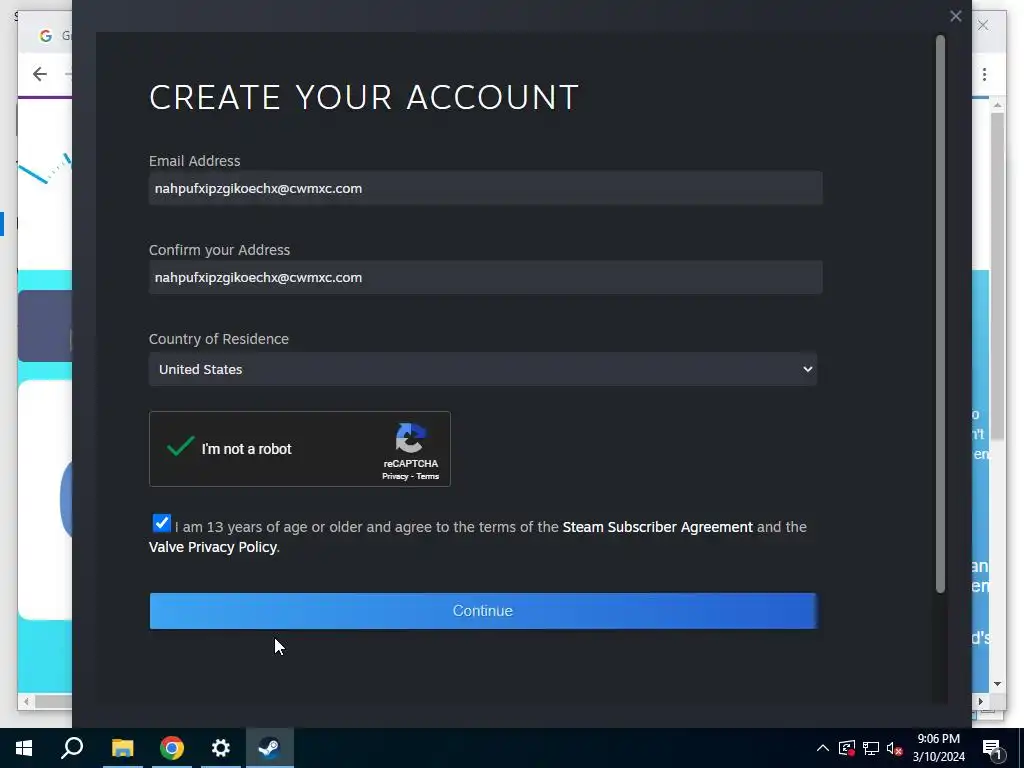Viewport: 1024px width, 768px height.
Task: Open Steam from the taskbar
Action: click(269, 747)
